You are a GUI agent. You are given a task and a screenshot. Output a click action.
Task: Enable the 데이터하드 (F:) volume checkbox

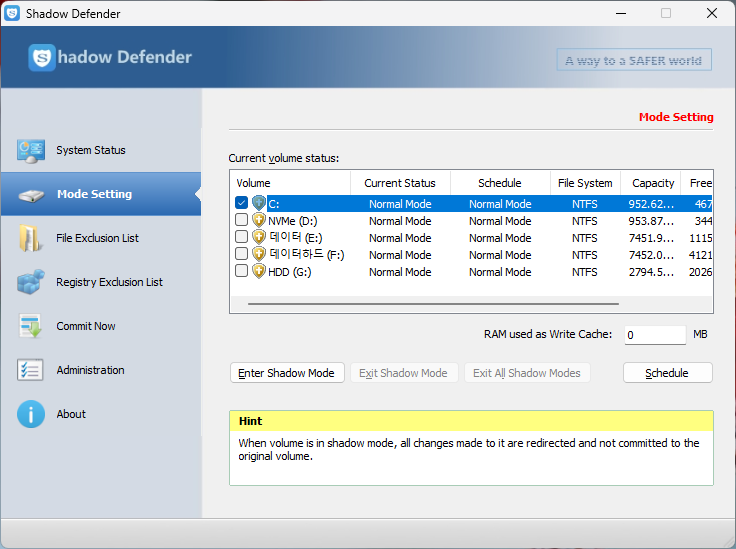tap(241, 255)
